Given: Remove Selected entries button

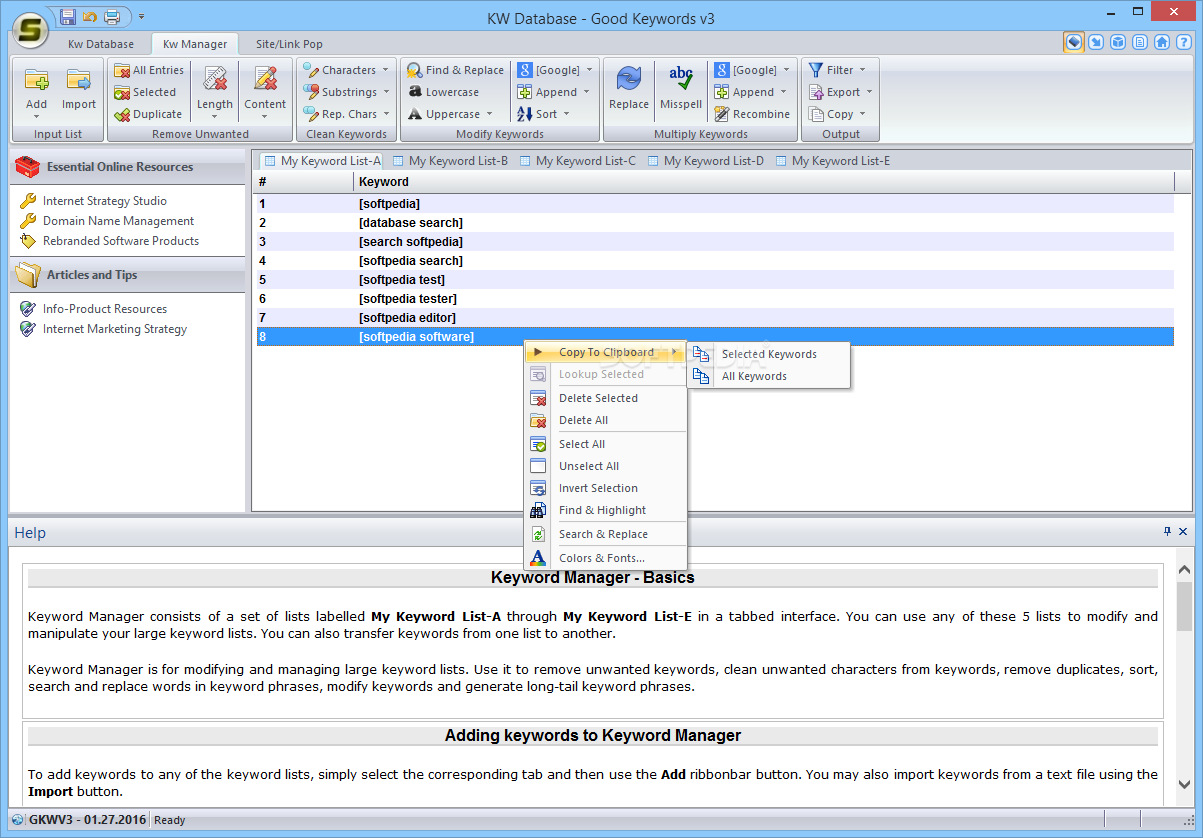Looking at the screenshot, I should (145, 92).
